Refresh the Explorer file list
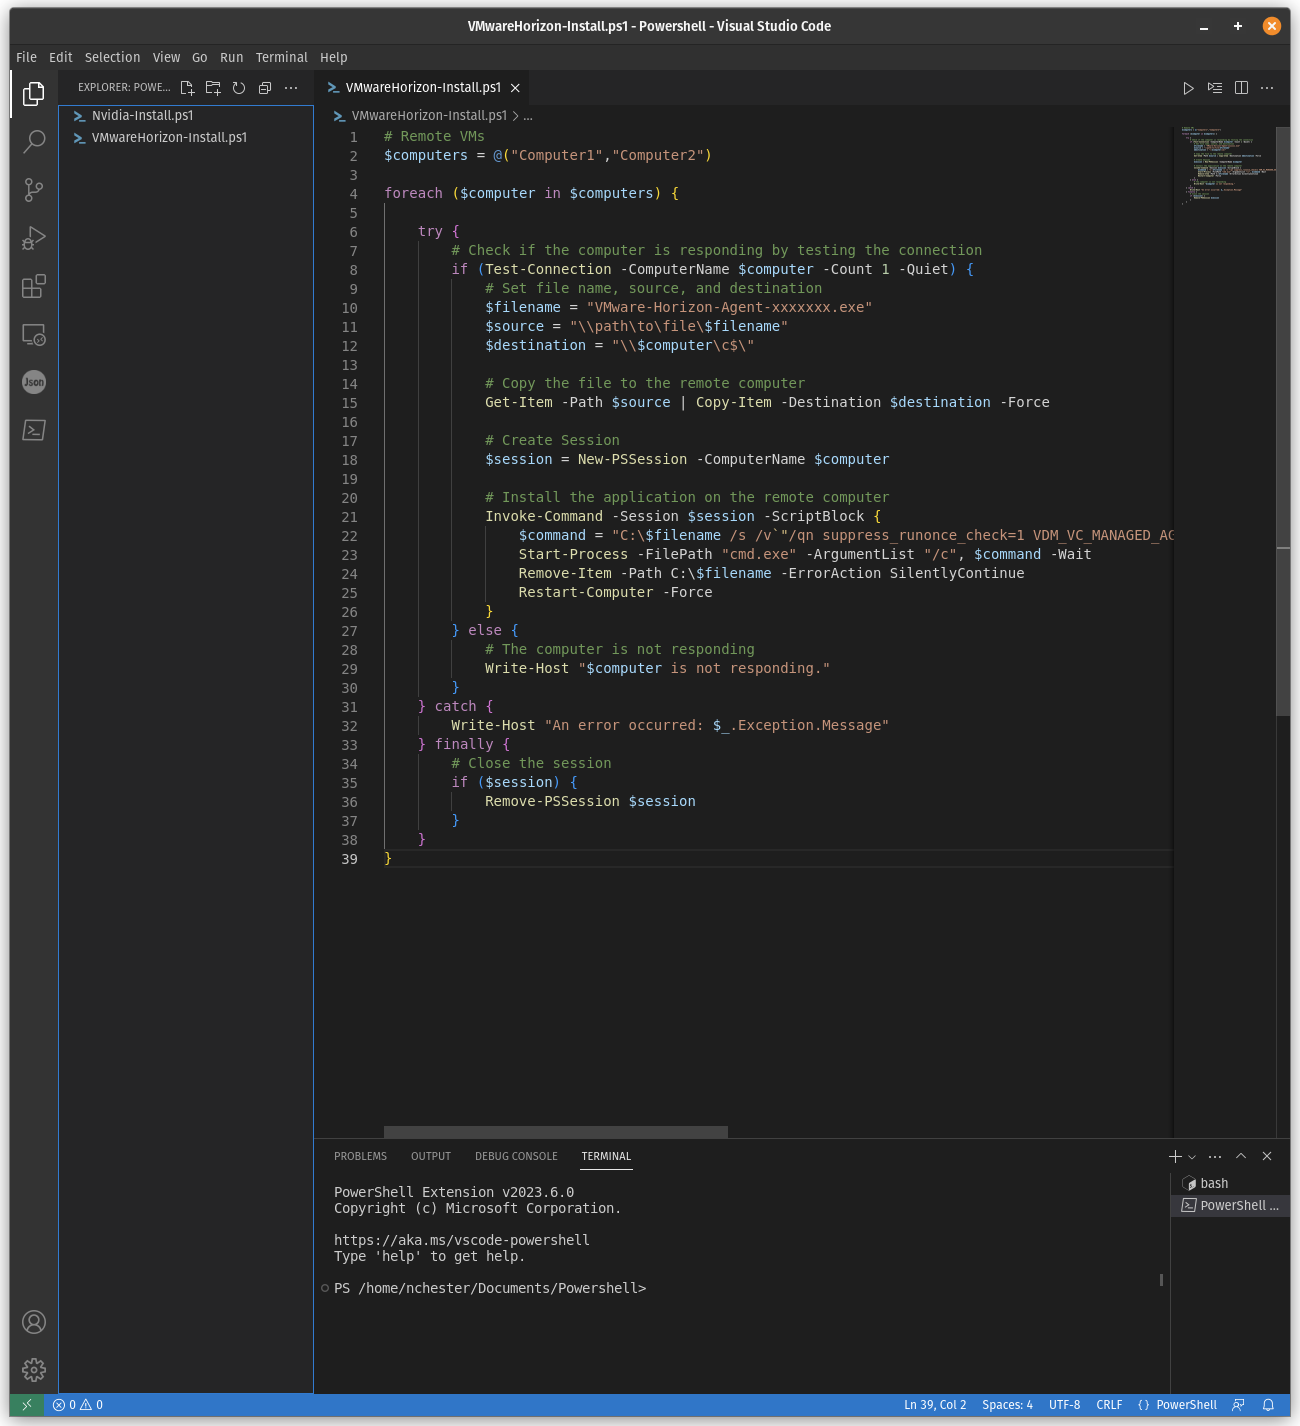The height and width of the screenshot is (1426, 1300). [238, 88]
